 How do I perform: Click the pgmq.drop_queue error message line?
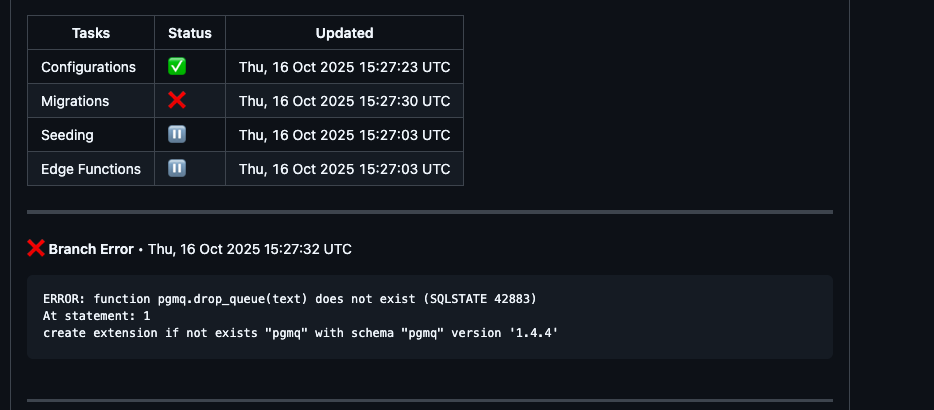coord(297,299)
